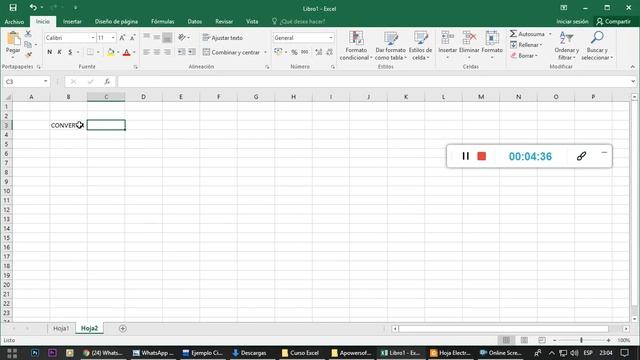640x360 pixels.
Task: Switch to the Datos tab
Action: tap(195, 22)
